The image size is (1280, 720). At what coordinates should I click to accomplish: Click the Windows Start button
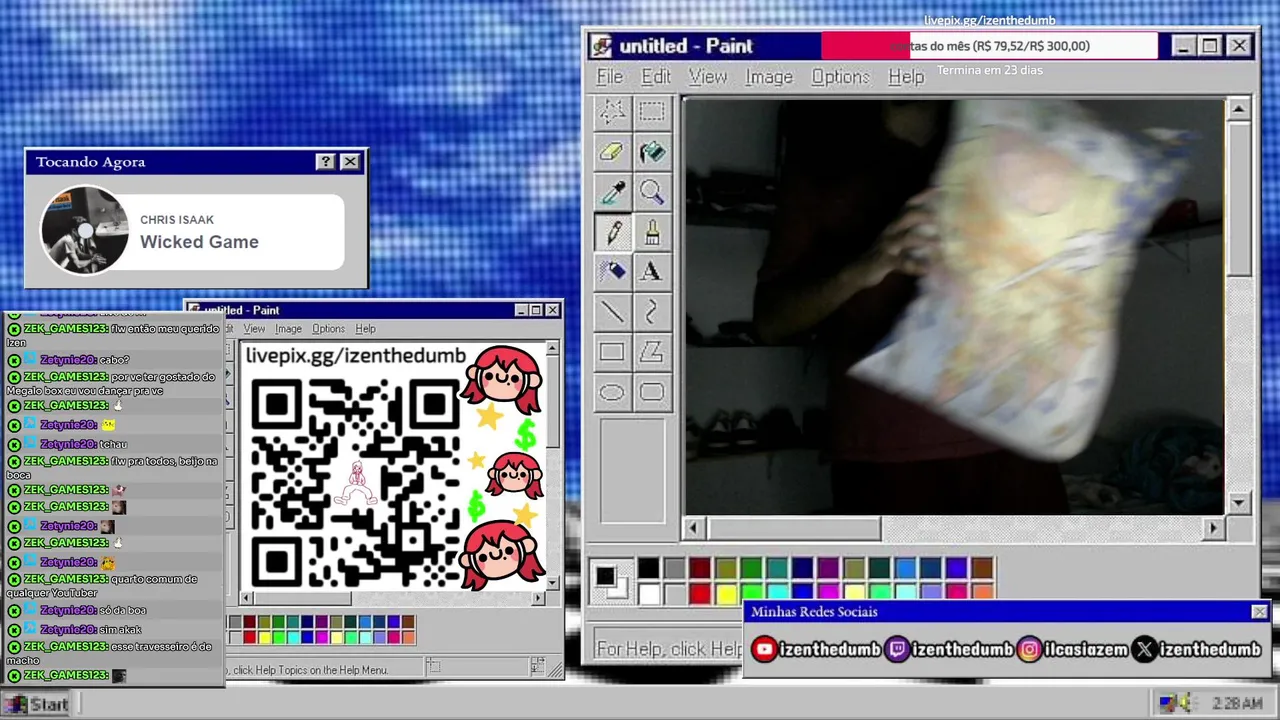[x=38, y=704]
